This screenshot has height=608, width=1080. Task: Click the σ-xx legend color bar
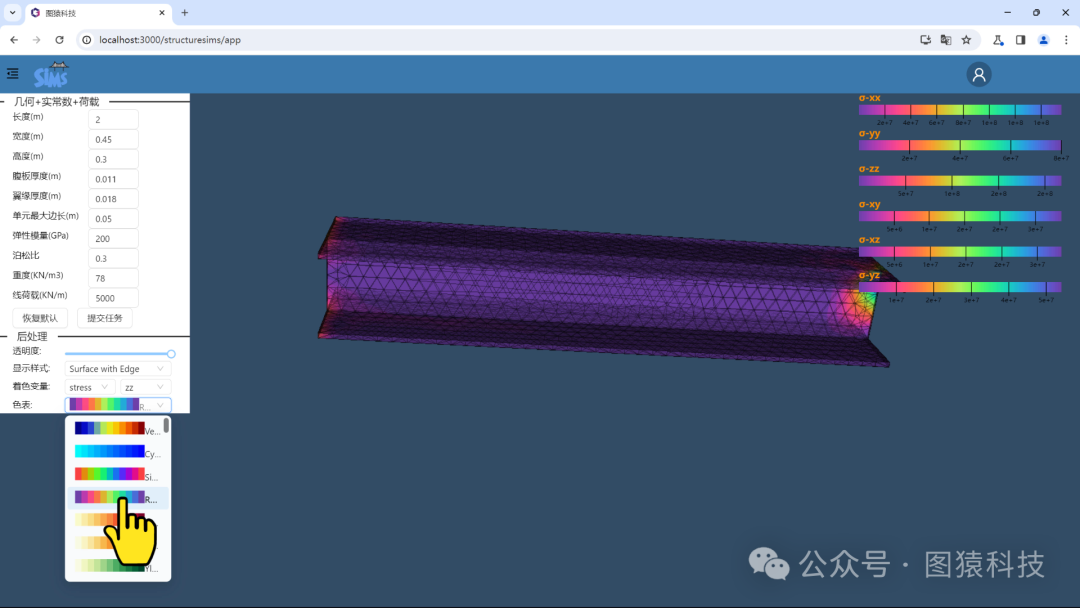pyautogui.click(x=959, y=110)
